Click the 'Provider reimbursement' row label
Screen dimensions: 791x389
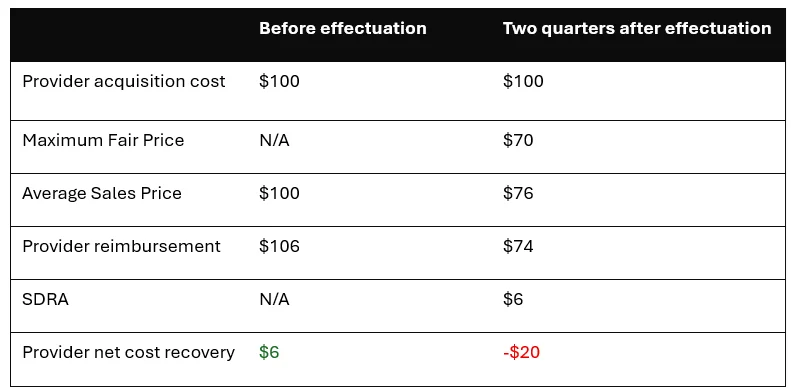122,246
